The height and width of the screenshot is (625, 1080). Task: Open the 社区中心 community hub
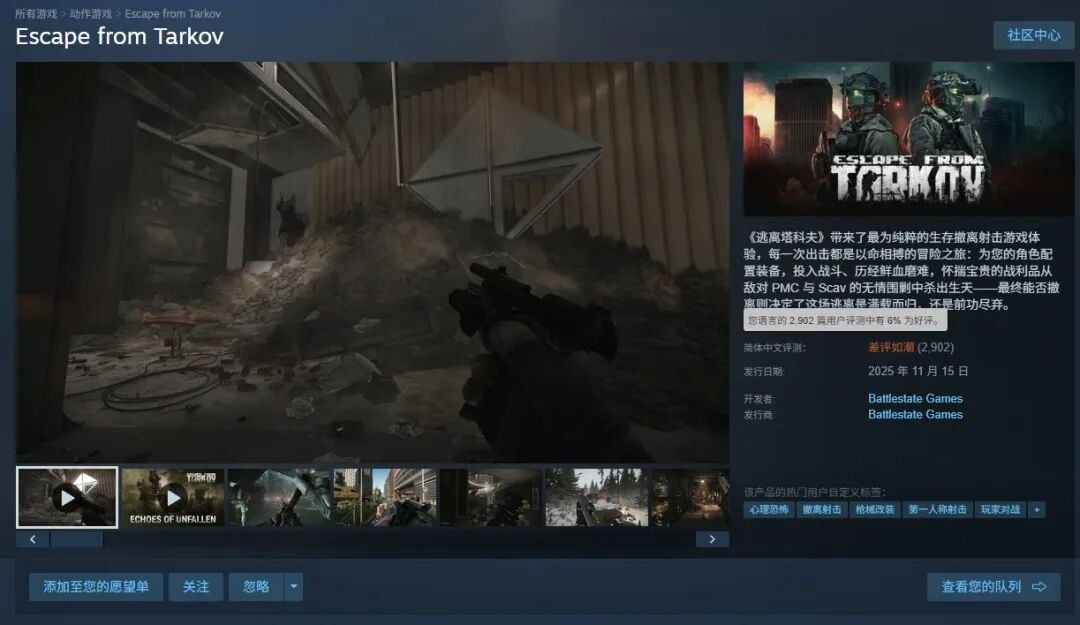(x=1033, y=35)
